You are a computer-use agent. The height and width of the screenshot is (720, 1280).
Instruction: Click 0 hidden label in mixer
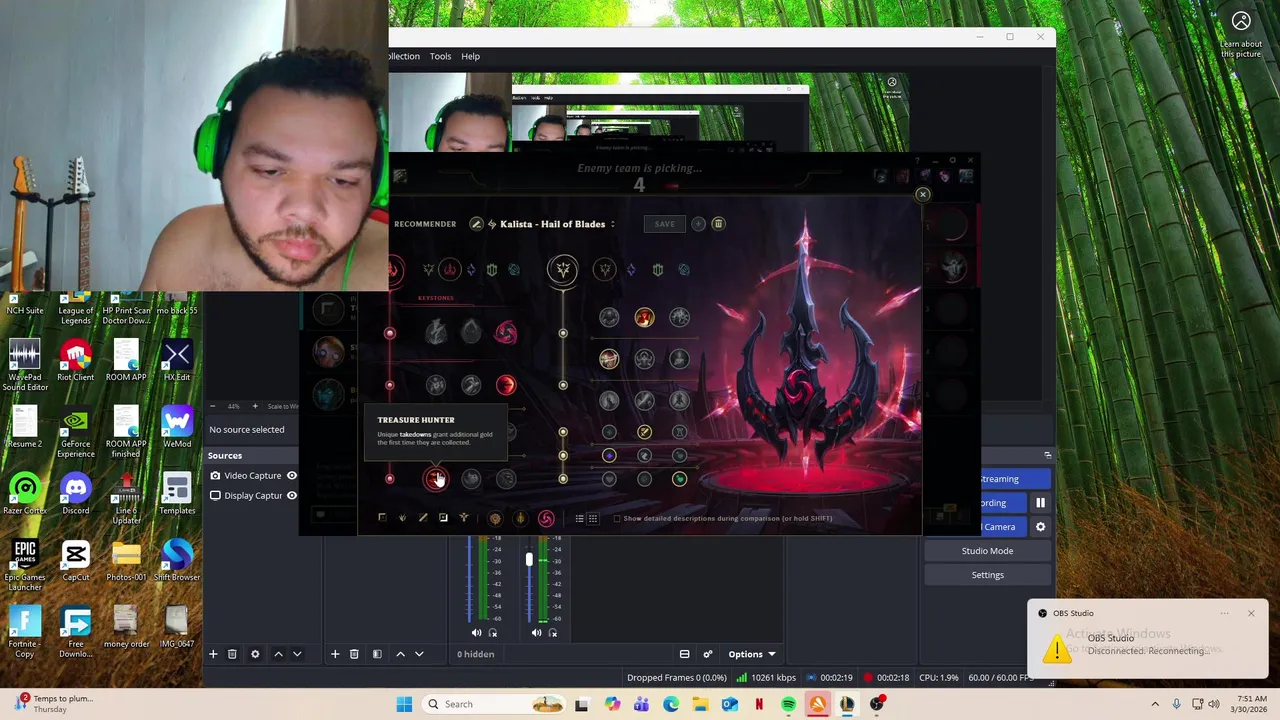475,654
